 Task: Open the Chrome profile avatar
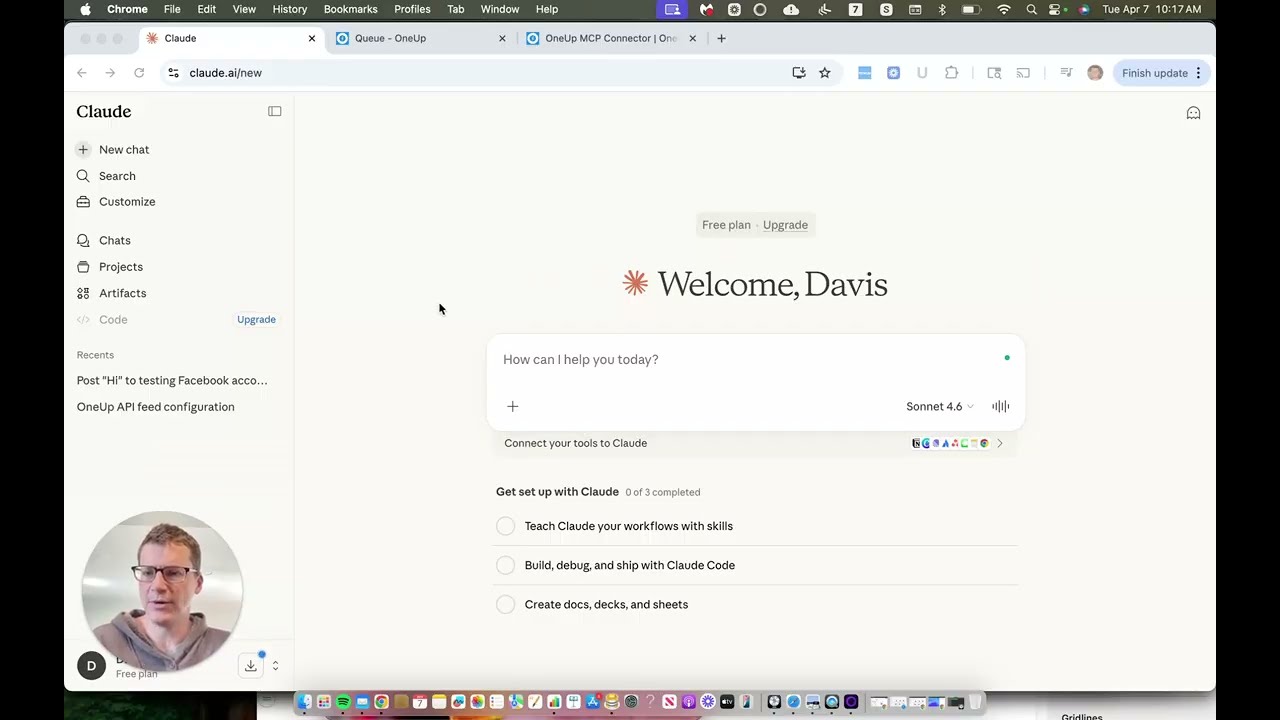[x=1095, y=73]
